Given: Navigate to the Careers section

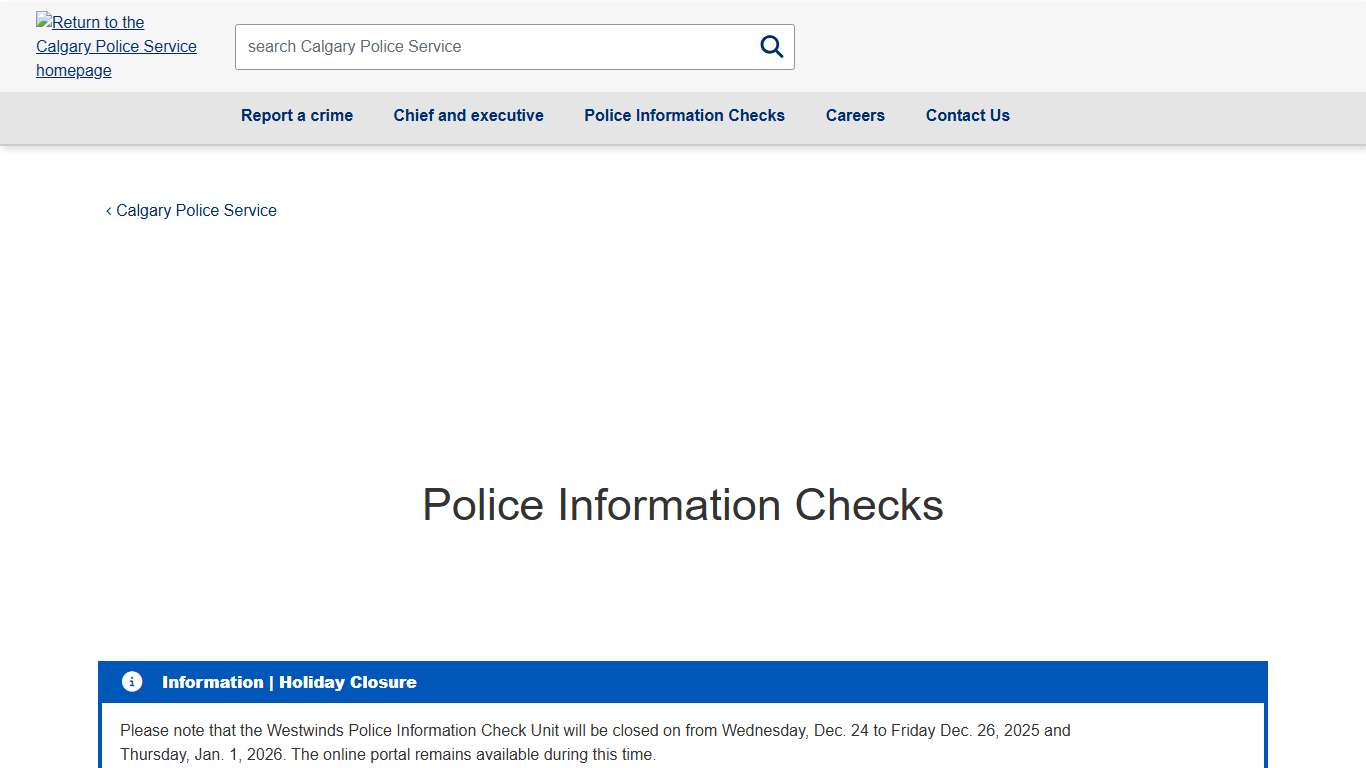Looking at the screenshot, I should click(x=855, y=115).
